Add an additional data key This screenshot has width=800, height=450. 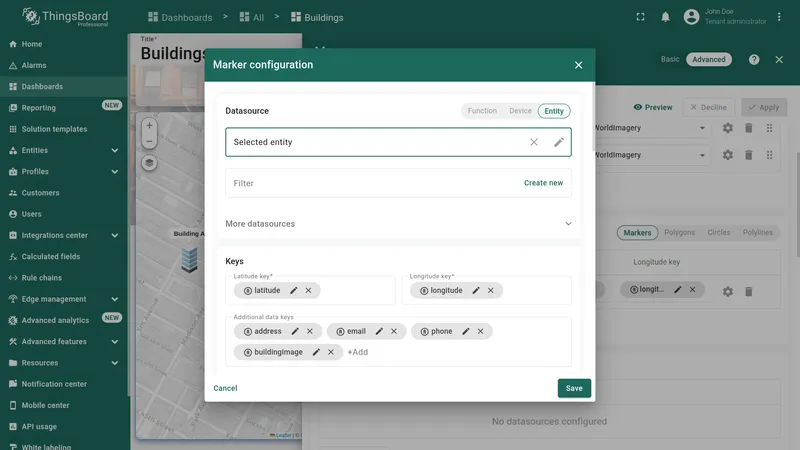coord(358,352)
